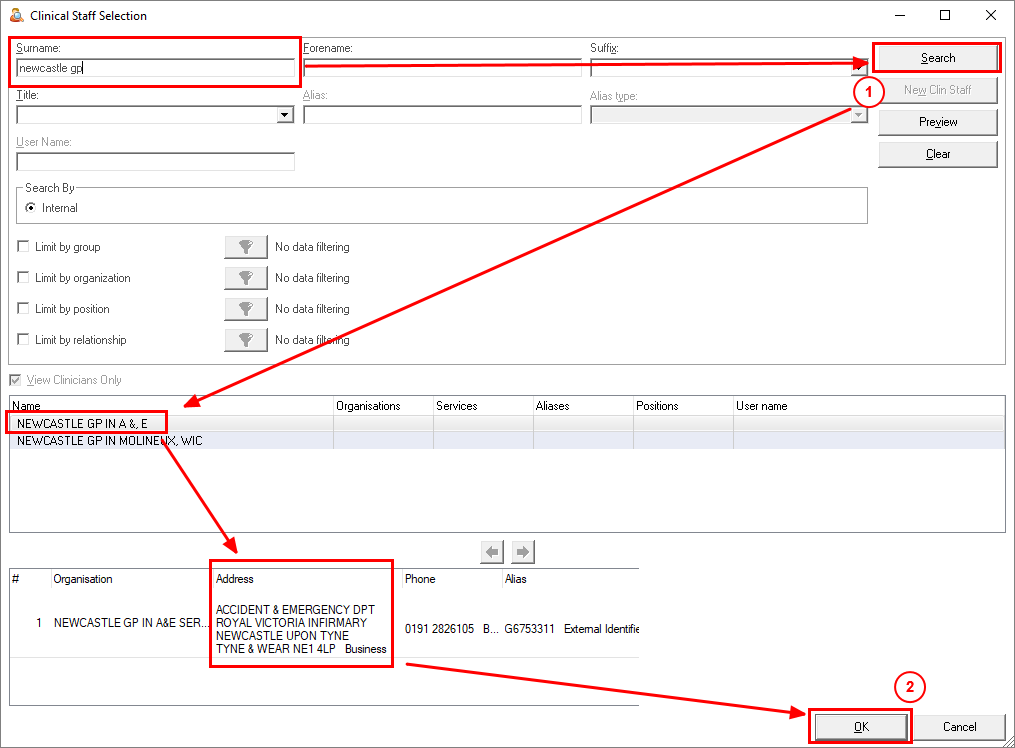Check the Limit by position checkbox
1015x748 pixels.
click(x=24, y=309)
